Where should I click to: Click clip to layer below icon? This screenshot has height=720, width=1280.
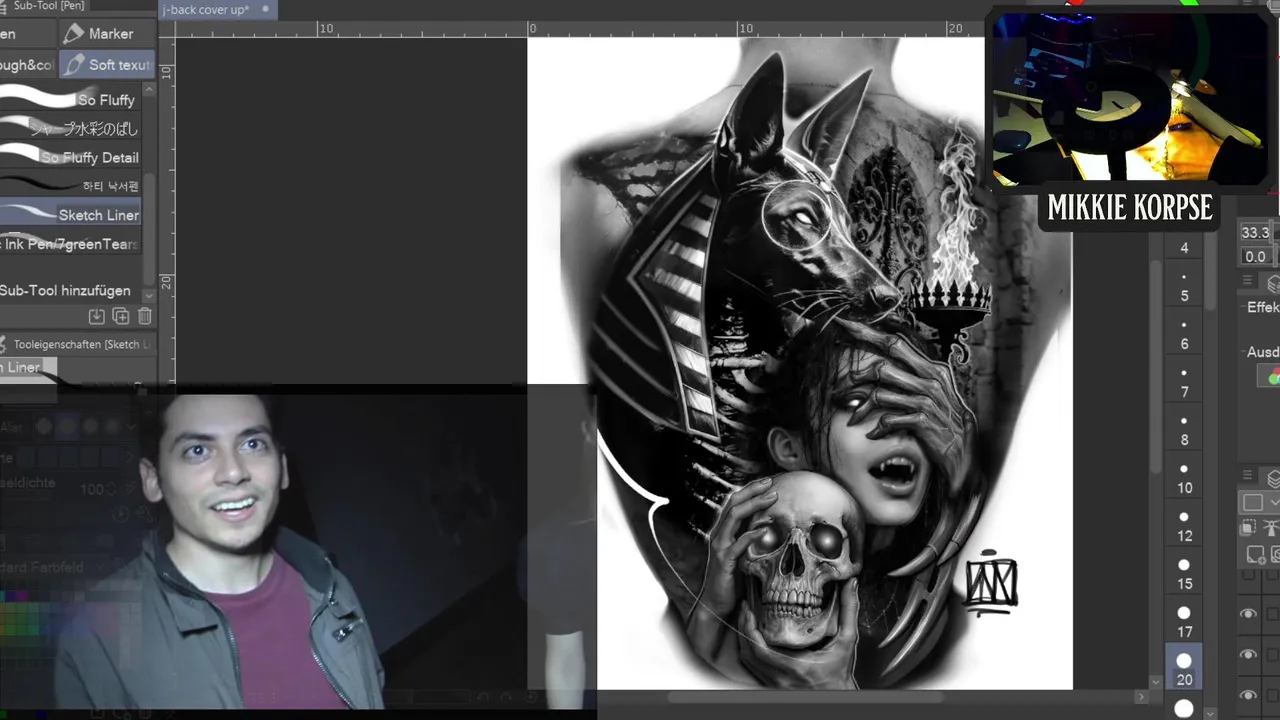pos(1249,527)
